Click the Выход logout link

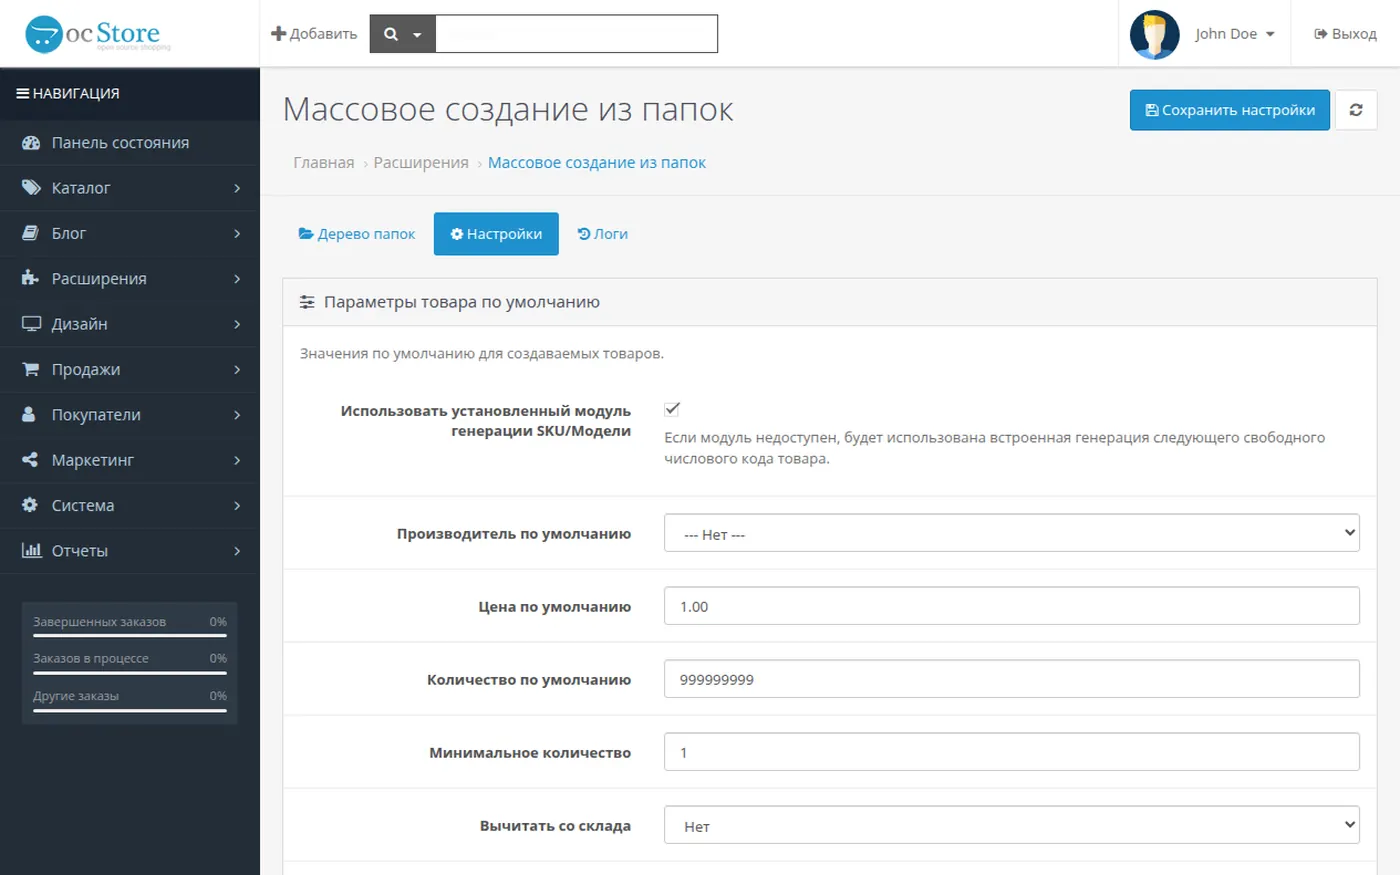coord(1345,34)
